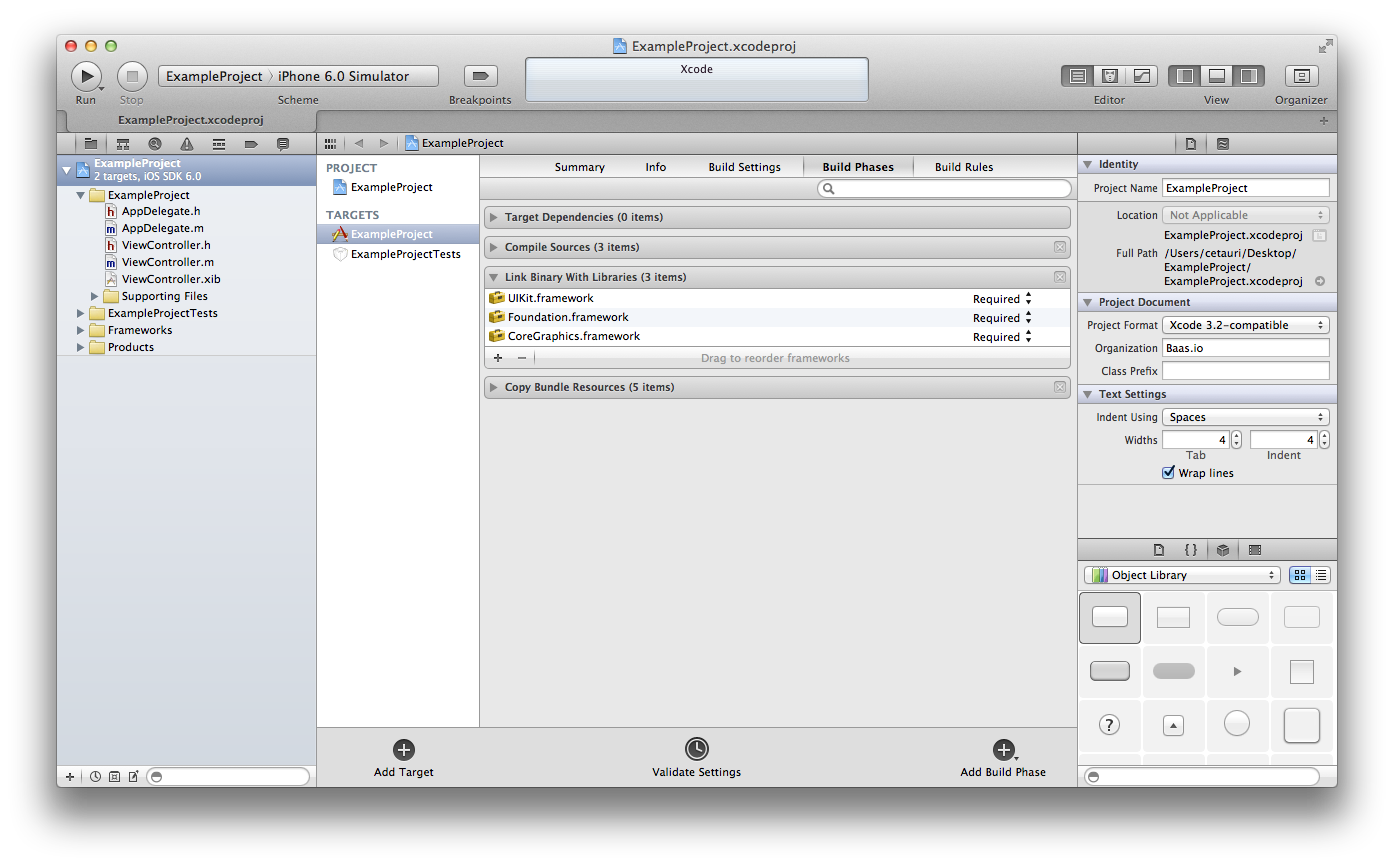Uncheck the Wrap lines checkbox
Viewport: 1394px width, 866px height.
point(1168,473)
